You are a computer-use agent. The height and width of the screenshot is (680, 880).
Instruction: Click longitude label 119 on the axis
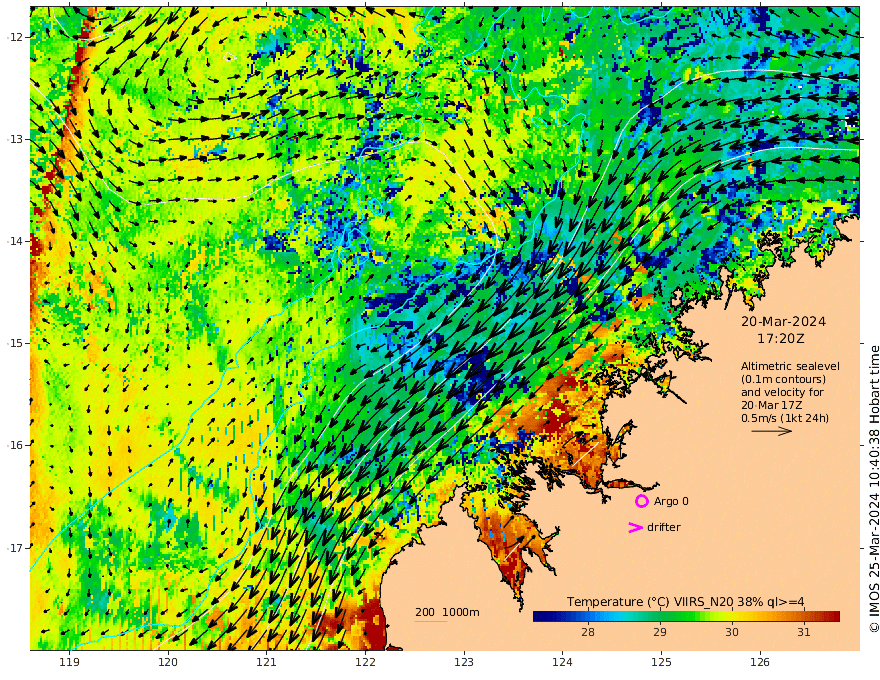coord(69,662)
